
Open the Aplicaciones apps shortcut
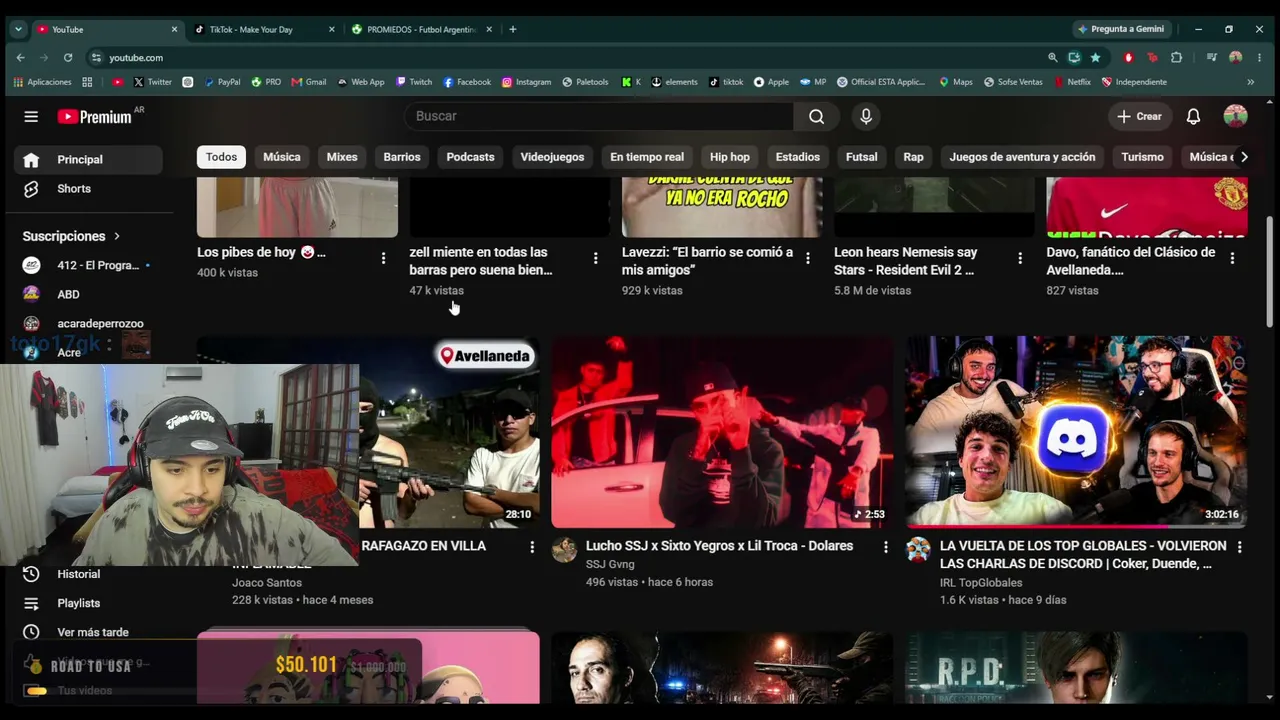[42, 82]
